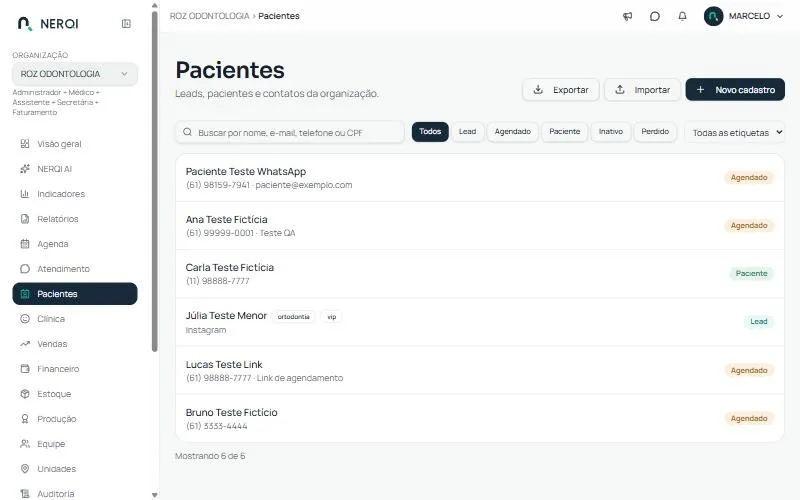Click the Clínica smiley icon
Viewport: 800px width, 500px height.
[24, 319]
